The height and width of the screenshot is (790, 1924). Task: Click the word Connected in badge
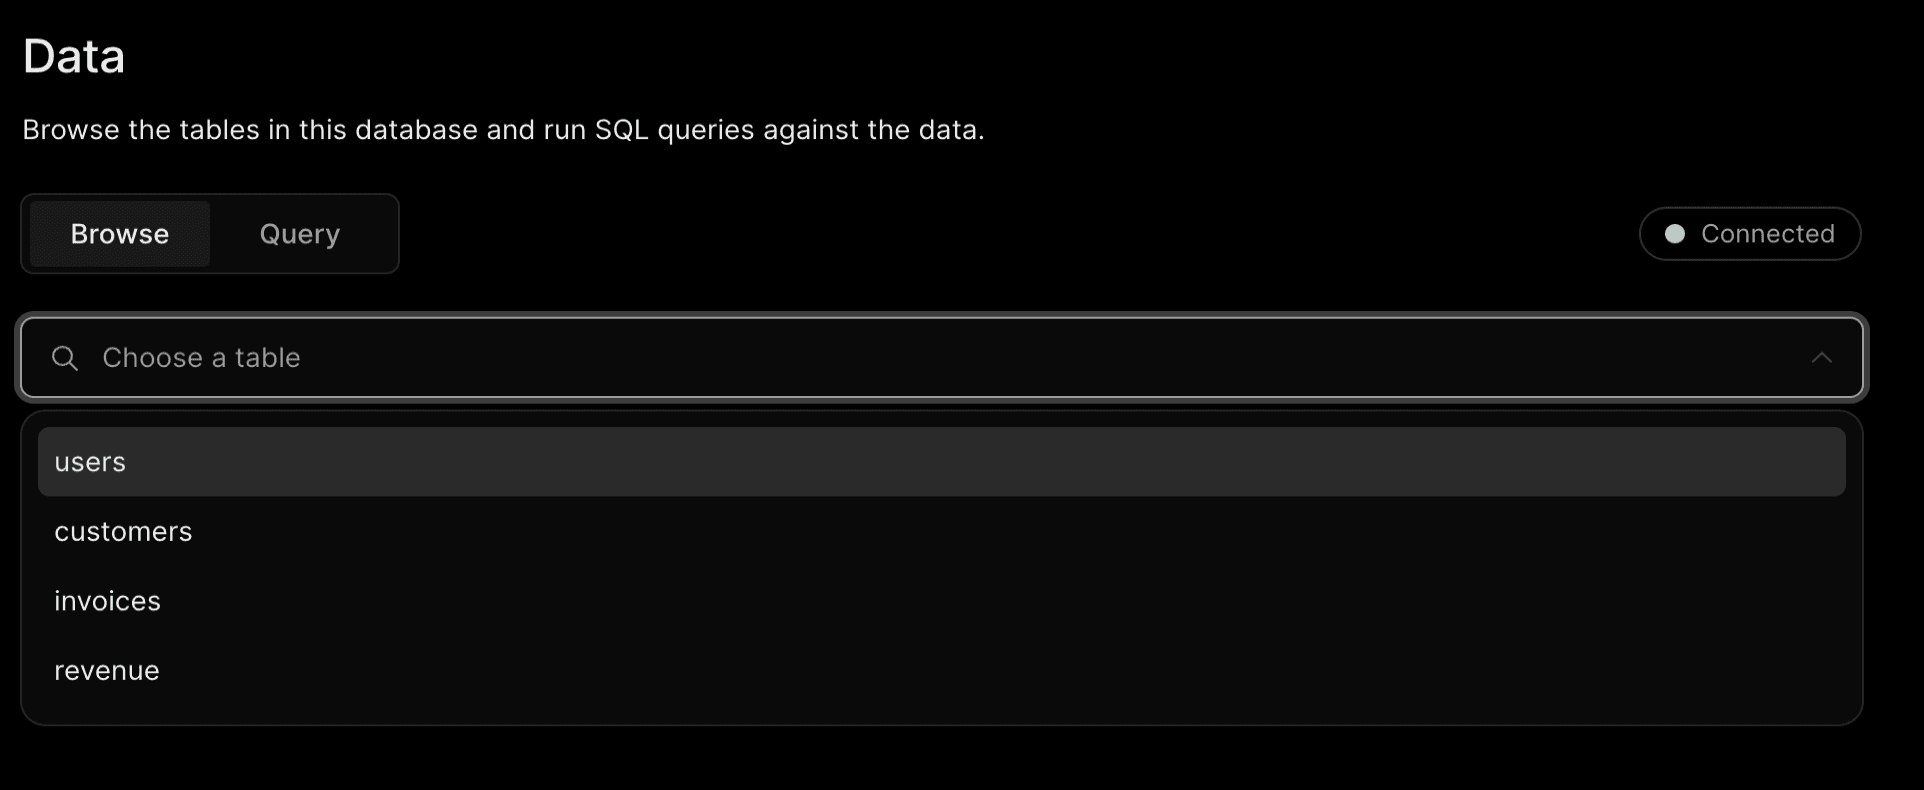pyautogui.click(x=1768, y=234)
